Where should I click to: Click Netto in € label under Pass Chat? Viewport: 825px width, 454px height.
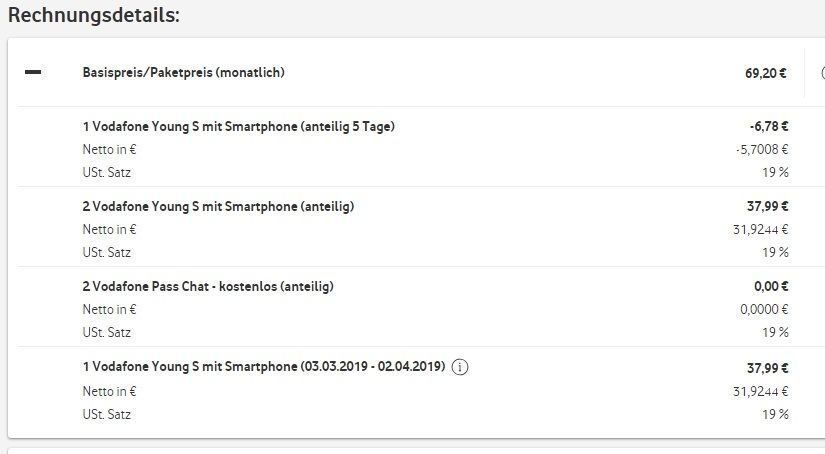pos(109,309)
